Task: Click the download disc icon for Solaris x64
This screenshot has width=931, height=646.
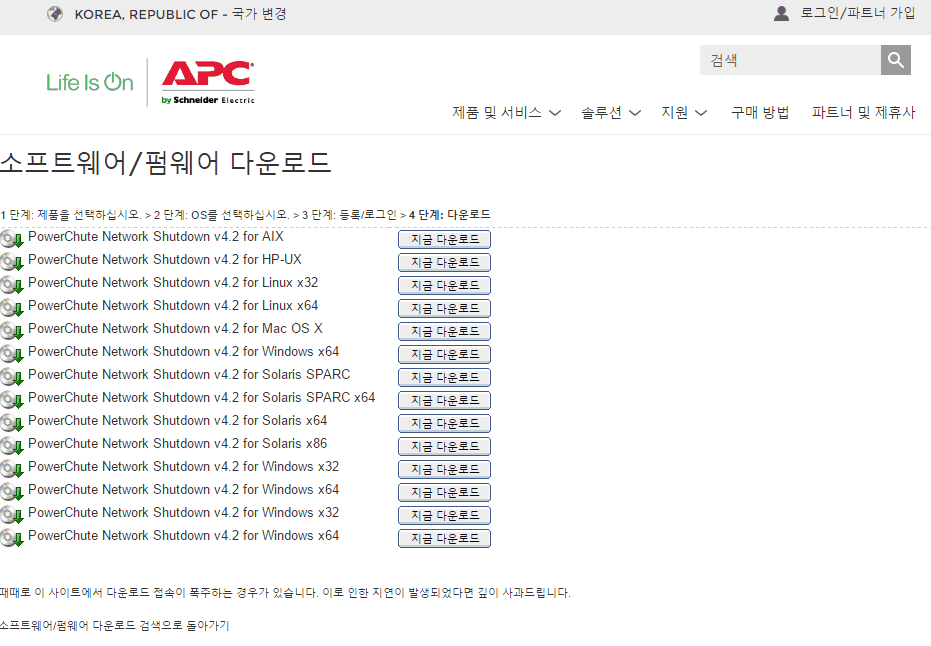Action: pos(12,423)
